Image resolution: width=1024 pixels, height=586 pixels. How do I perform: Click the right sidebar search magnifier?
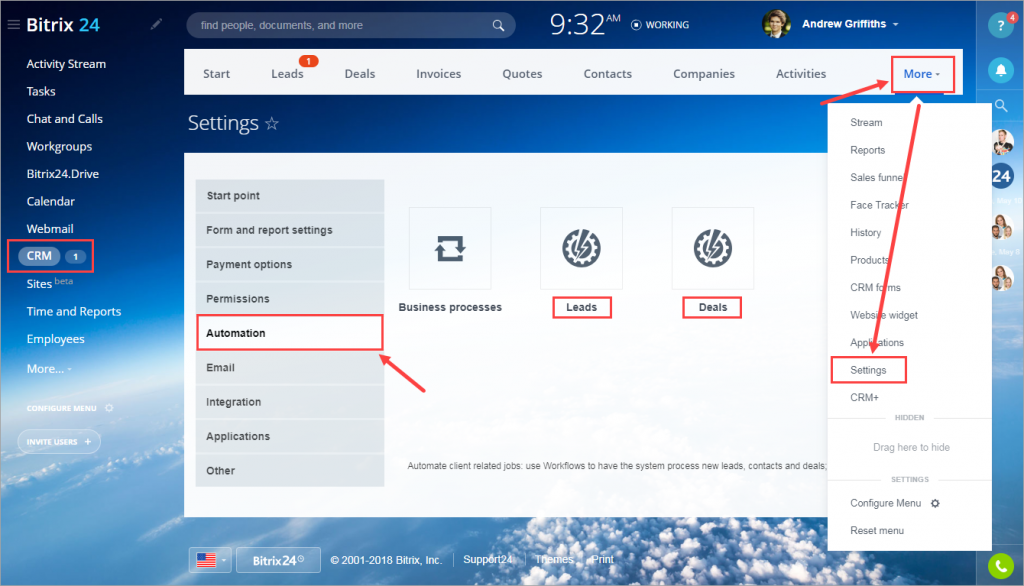pyautogui.click(x=1001, y=105)
